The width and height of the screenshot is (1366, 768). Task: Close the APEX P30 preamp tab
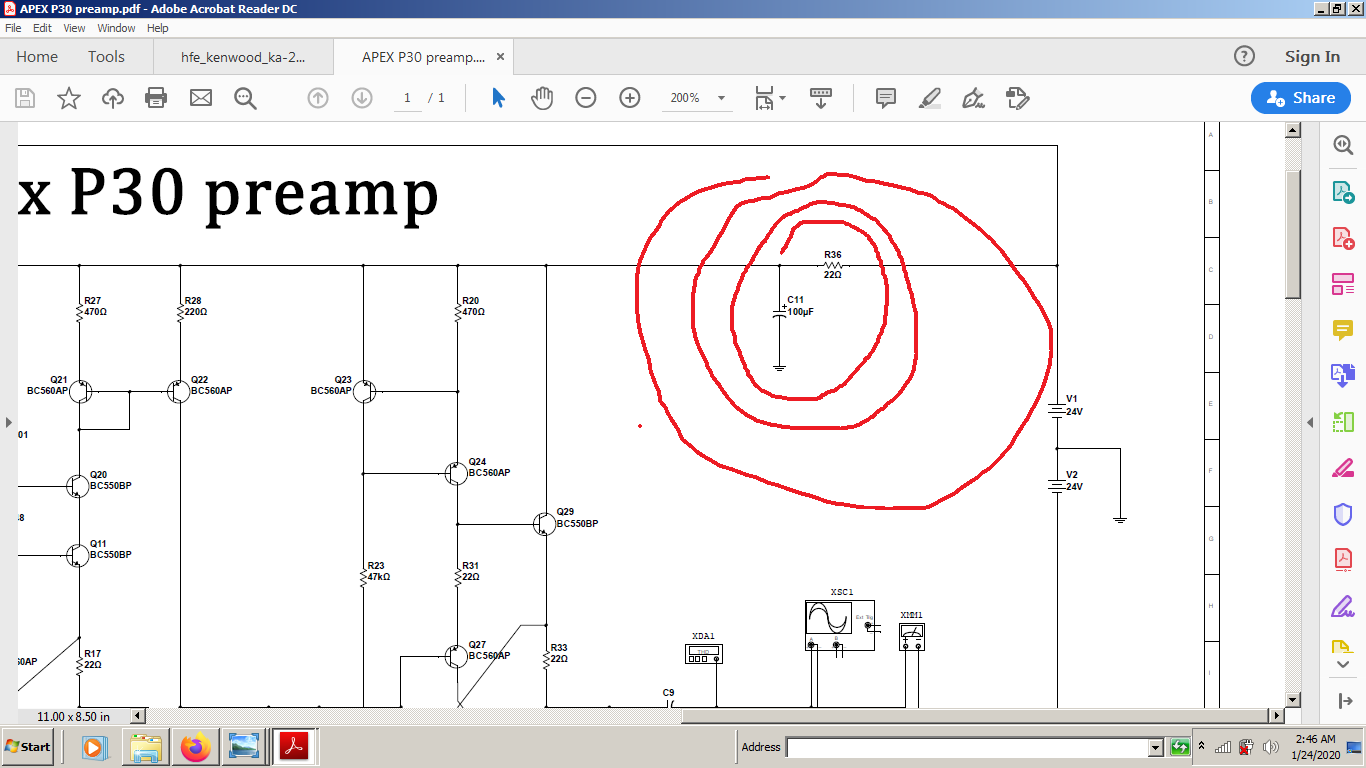pos(501,57)
